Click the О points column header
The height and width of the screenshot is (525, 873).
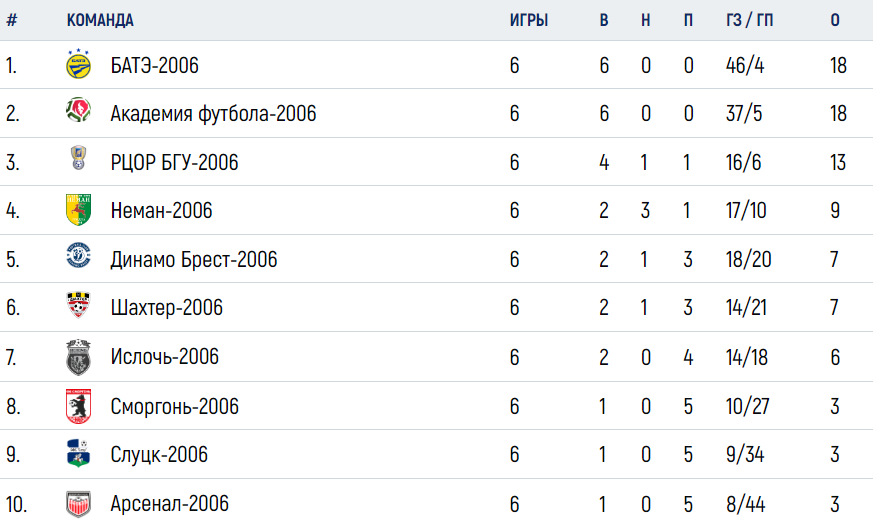click(x=835, y=21)
